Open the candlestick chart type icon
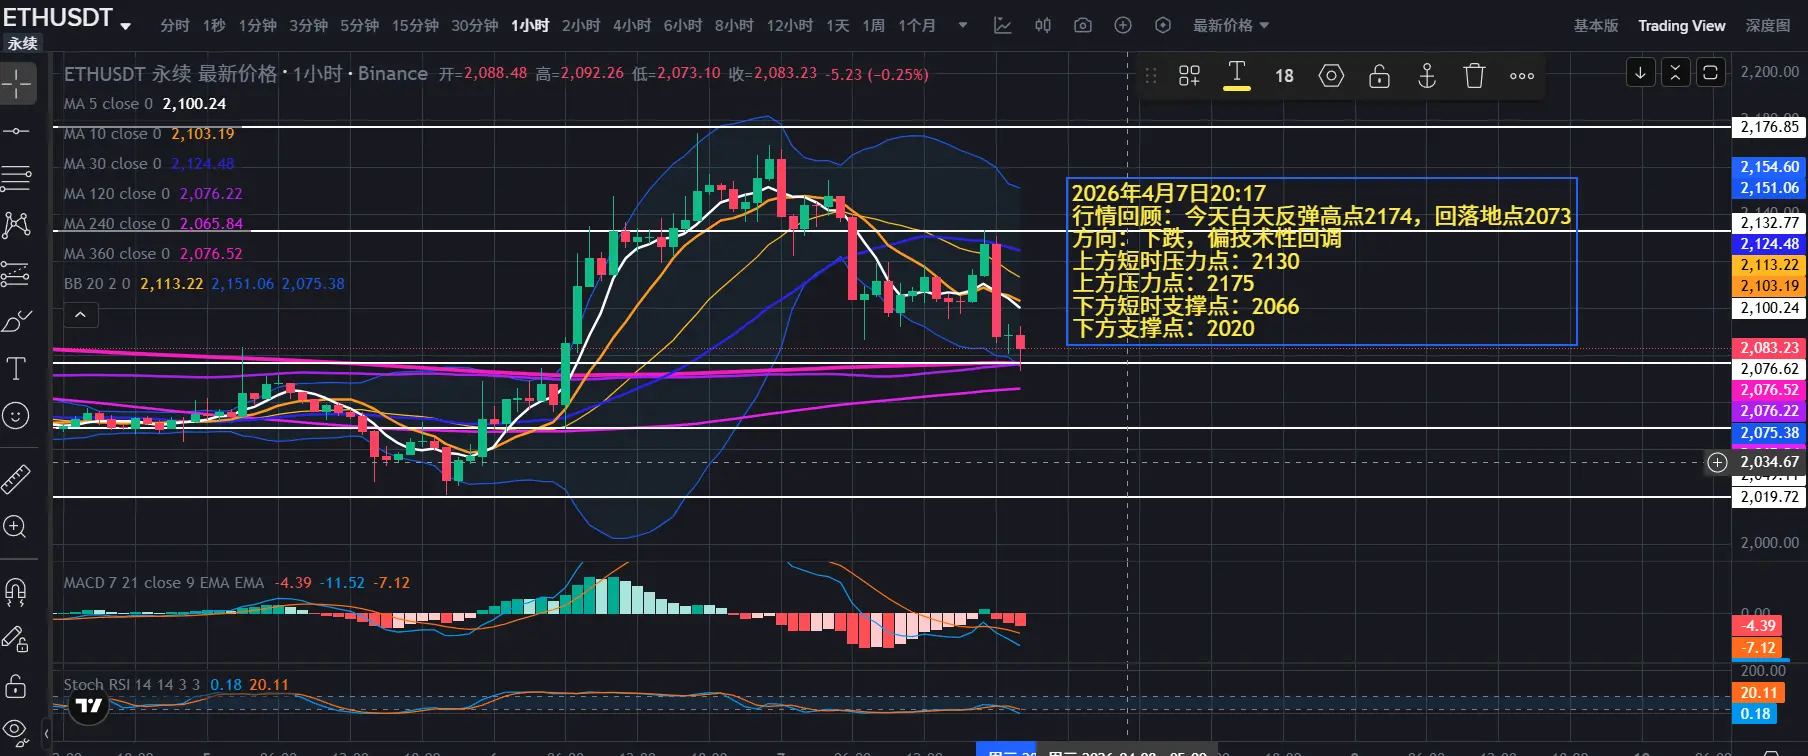 [1043, 25]
